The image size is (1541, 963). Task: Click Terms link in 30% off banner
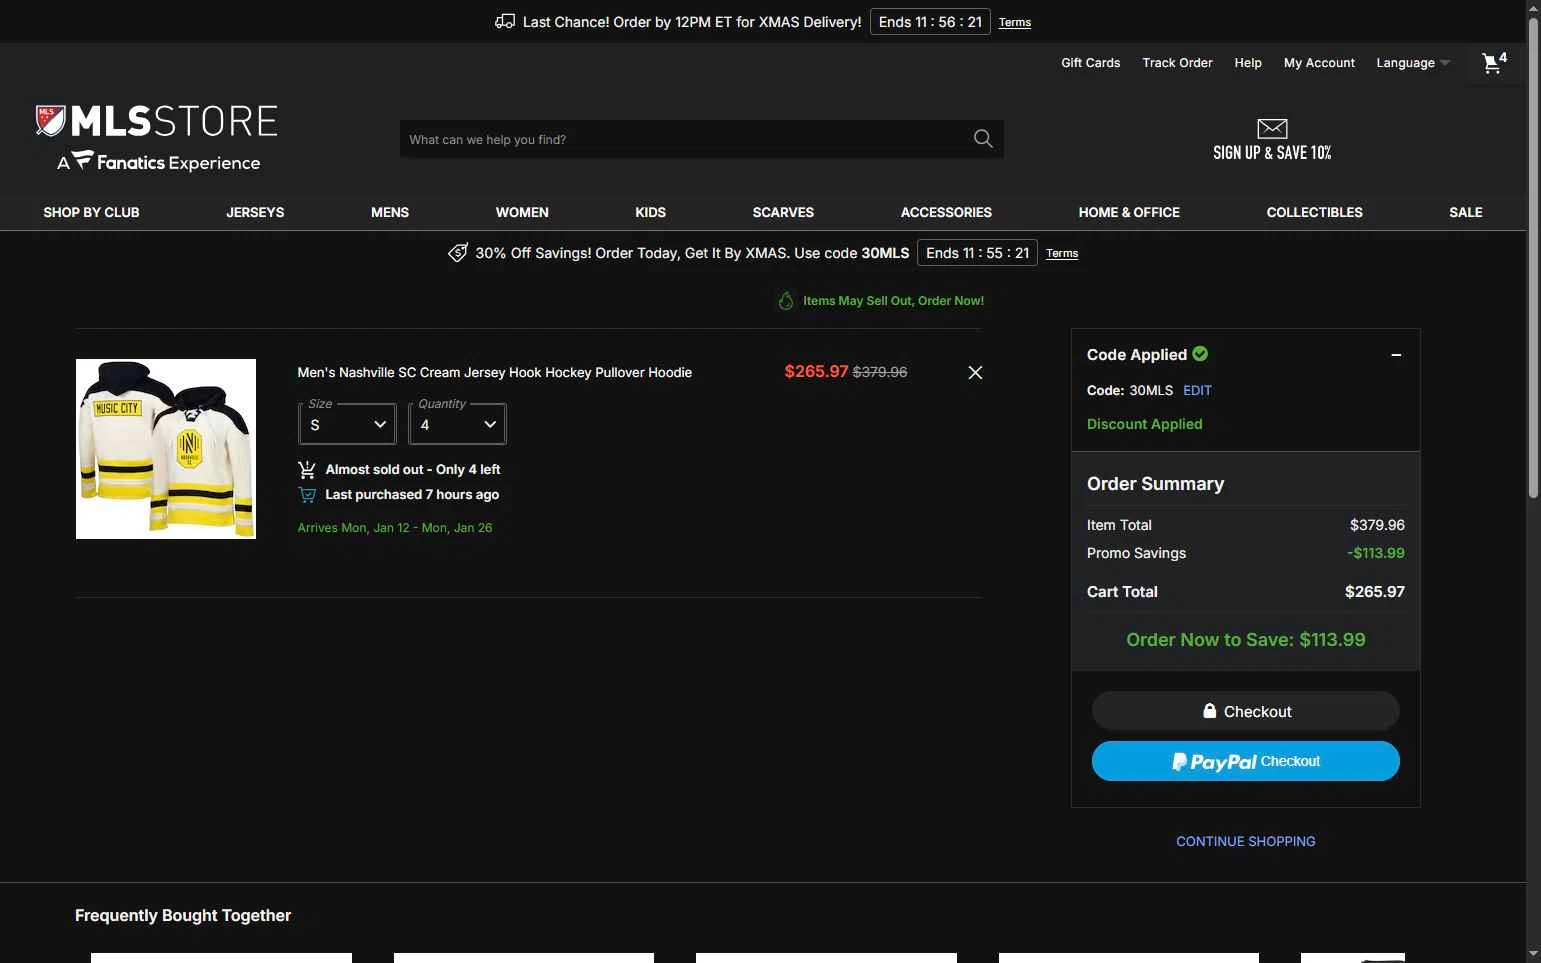click(1062, 253)
